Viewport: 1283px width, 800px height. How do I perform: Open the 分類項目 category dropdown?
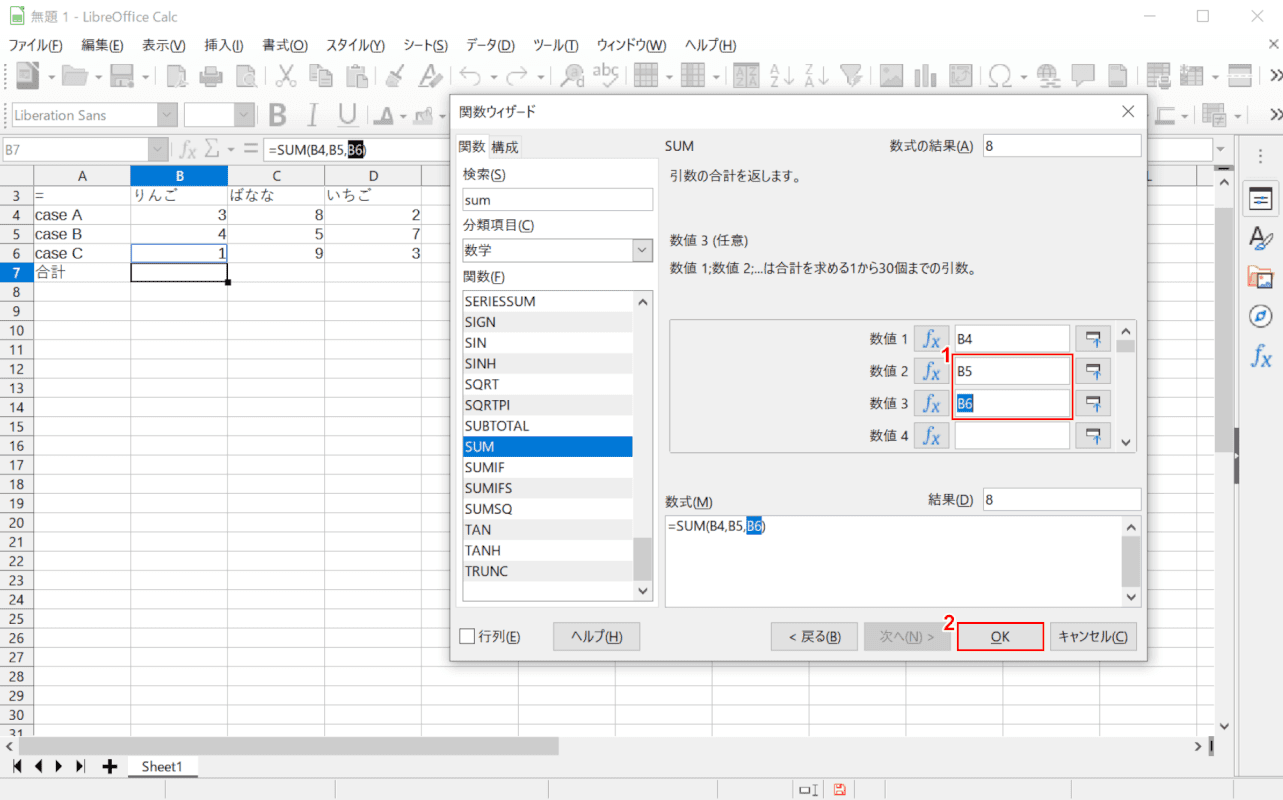point(642,250)
